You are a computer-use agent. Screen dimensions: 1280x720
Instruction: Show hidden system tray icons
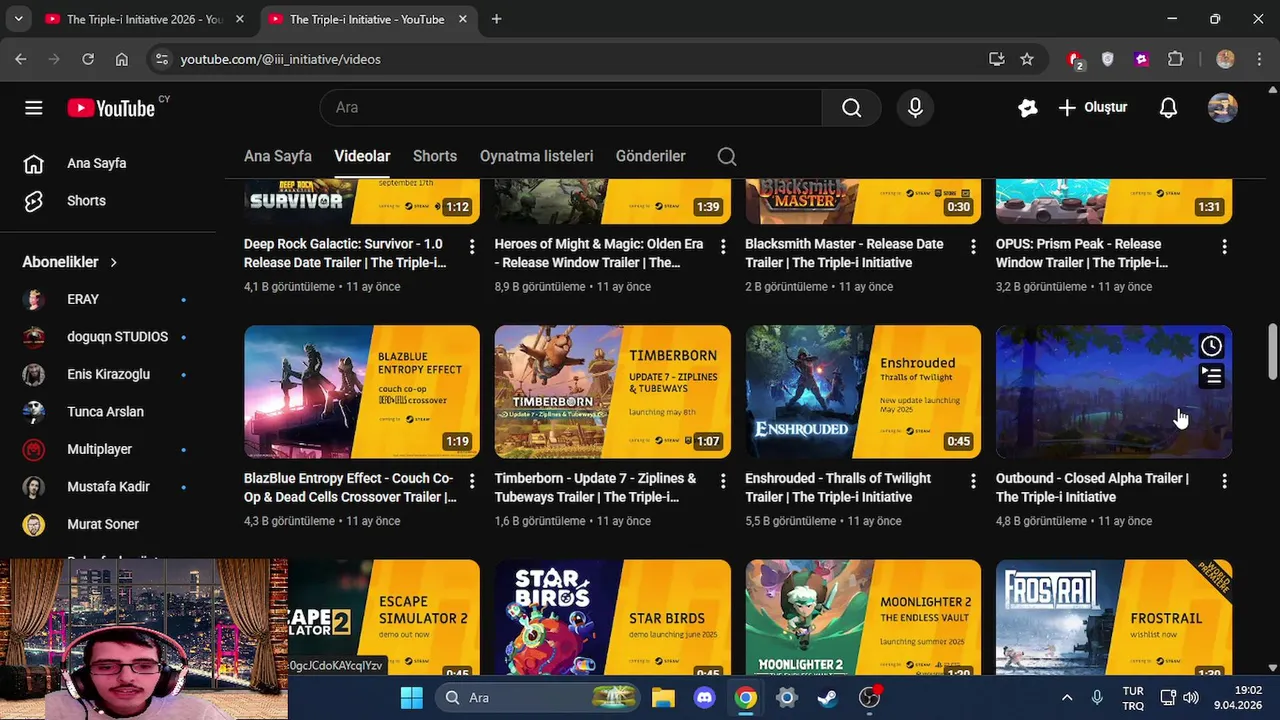pyautogui.click(x=1067, y=697)
